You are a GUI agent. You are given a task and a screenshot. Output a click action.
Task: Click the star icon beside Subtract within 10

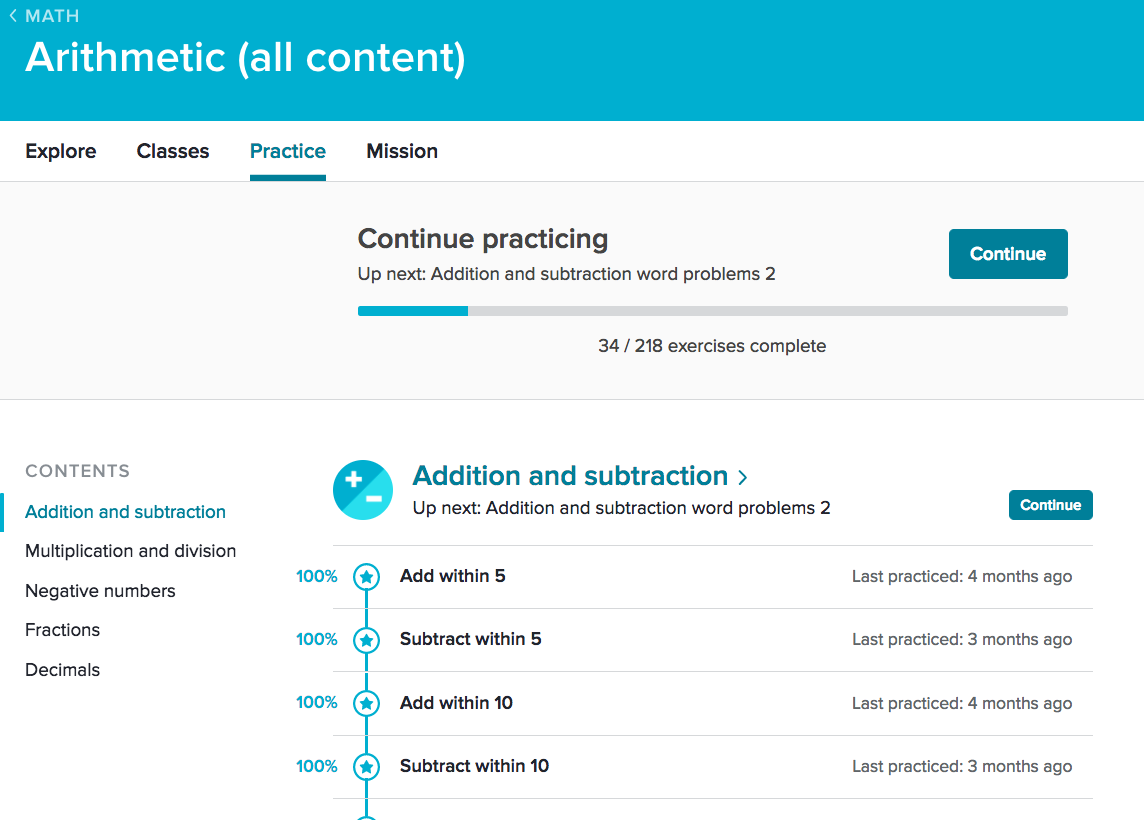pos(366,767)
